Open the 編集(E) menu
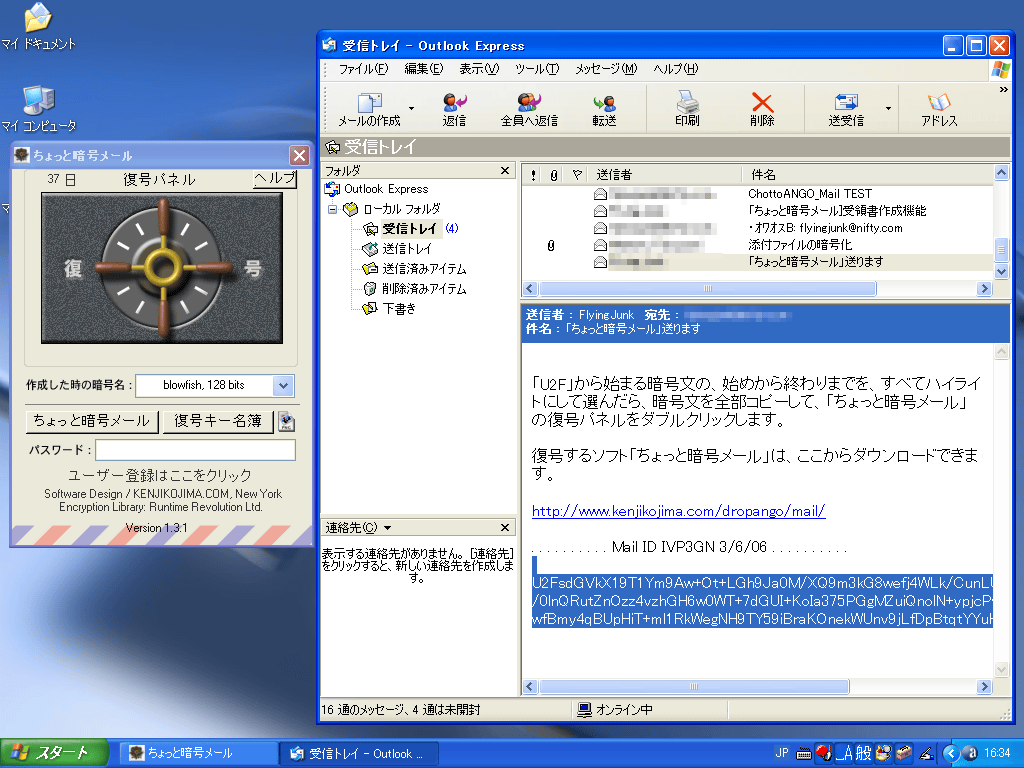1024x768 pixels. pyautogui.click(x=423, y=69)
